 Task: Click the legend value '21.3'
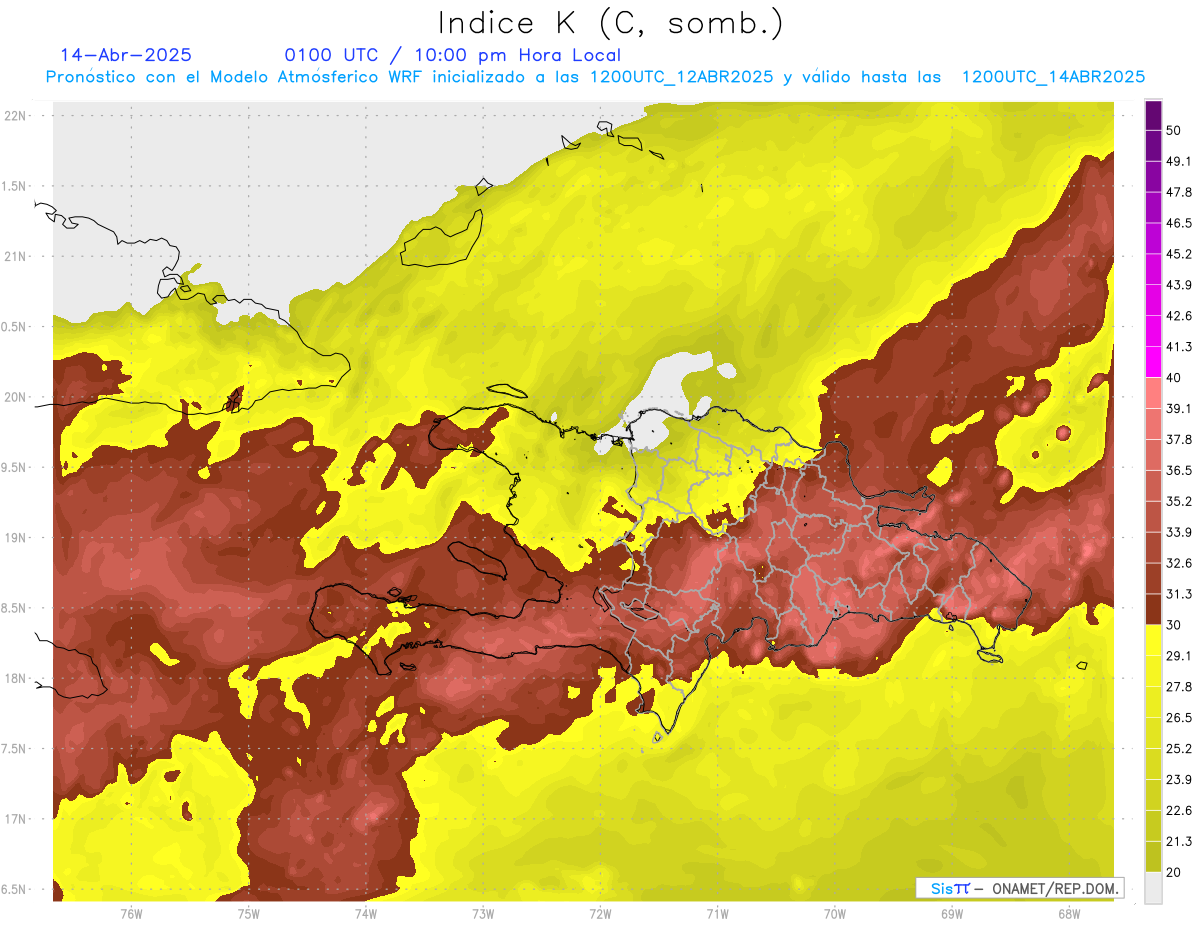(x=1178, y=841)
